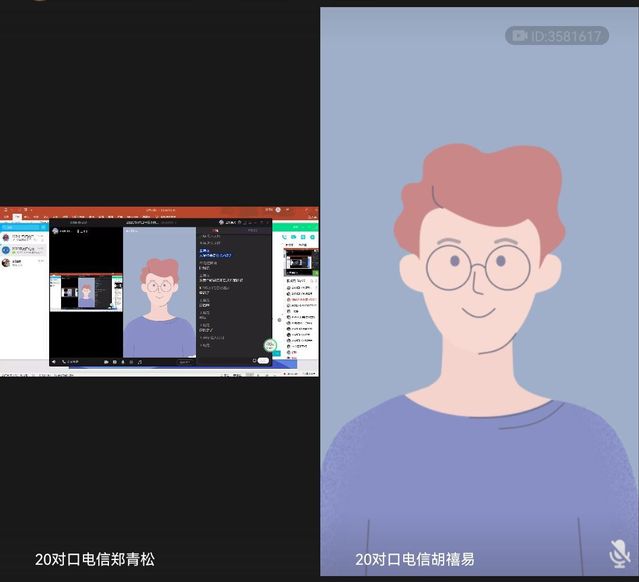Click the green round badge in the chat panel
Image resolution: width=639 pixels, height=582 pixels.
click(x=269, y=345)
